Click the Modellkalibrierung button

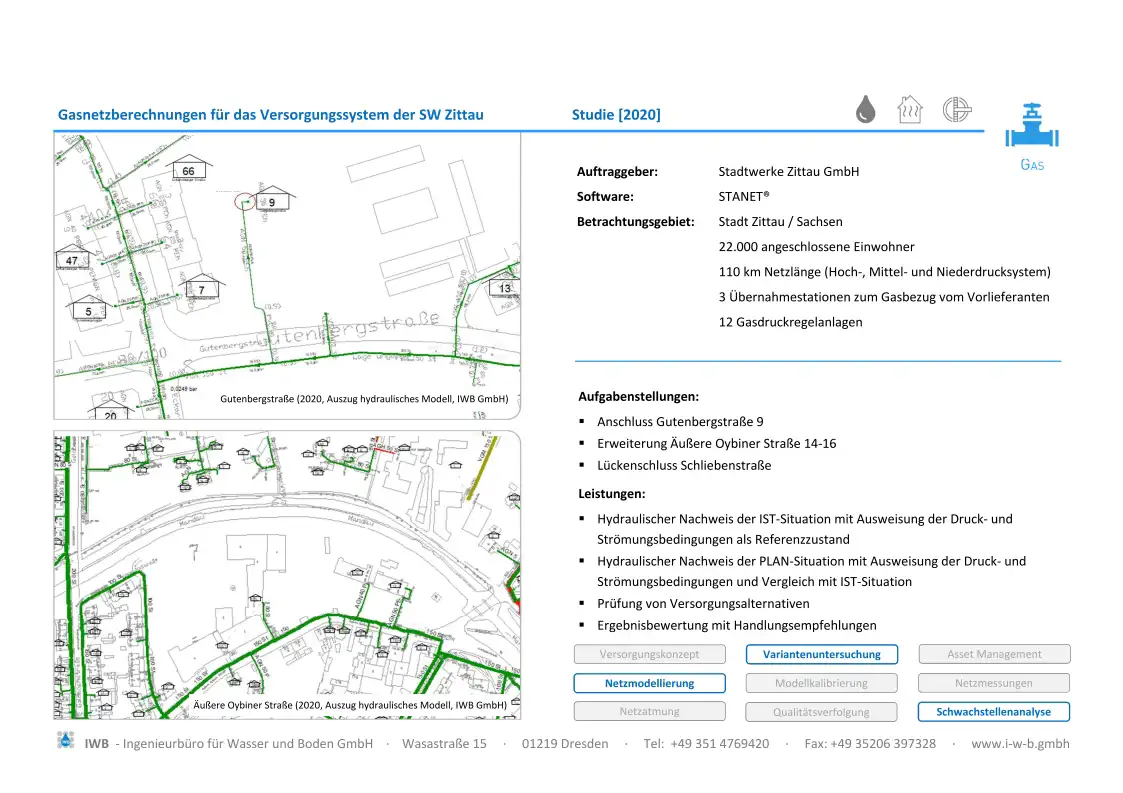pyautogui.click(x=822, y=684)
